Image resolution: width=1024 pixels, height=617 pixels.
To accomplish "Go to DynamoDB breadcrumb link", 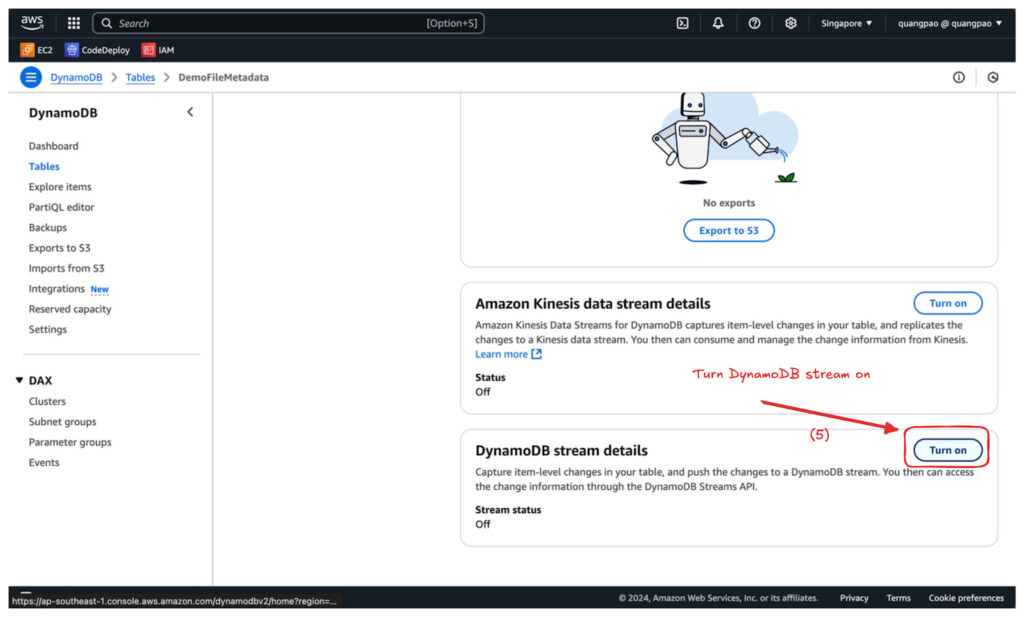I will pos(76,77).
